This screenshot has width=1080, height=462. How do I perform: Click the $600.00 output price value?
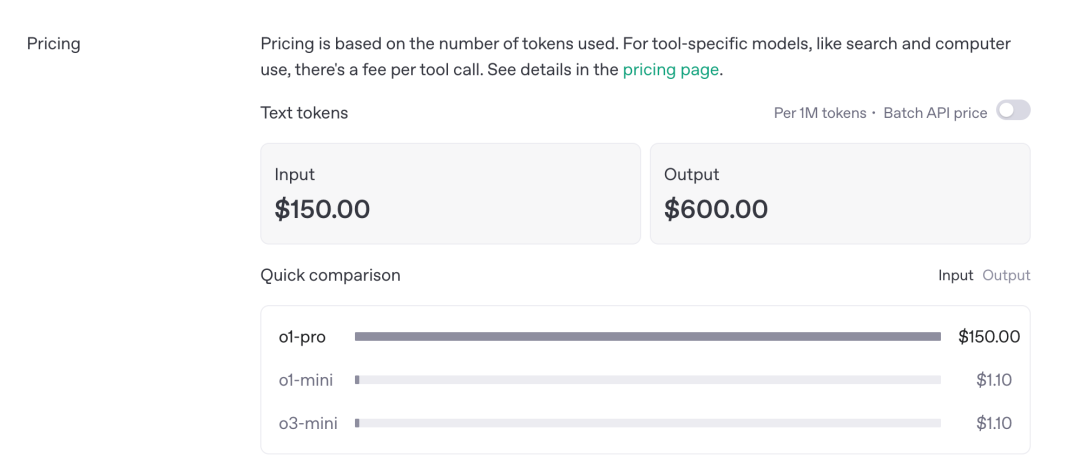[716, 209]
